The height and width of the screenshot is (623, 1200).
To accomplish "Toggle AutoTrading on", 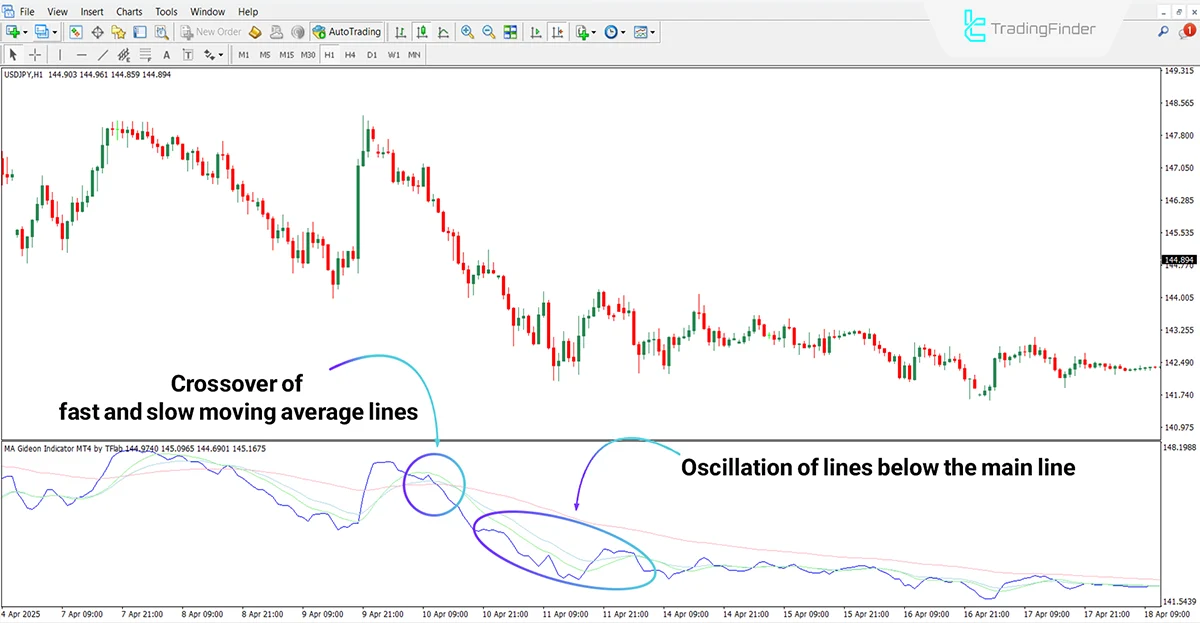I will 347,31.
